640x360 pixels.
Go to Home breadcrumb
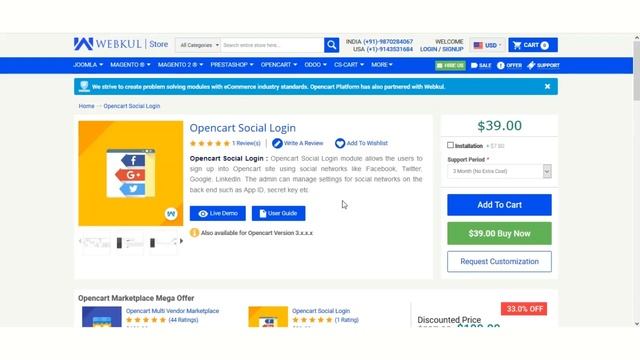pos(87,106)
